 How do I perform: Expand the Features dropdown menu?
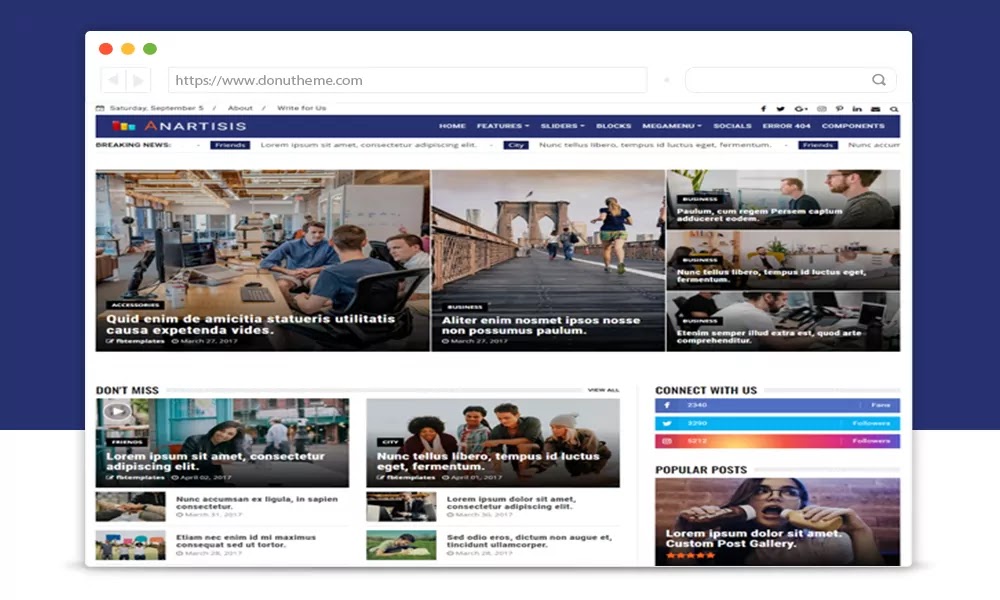pos(503,126)
